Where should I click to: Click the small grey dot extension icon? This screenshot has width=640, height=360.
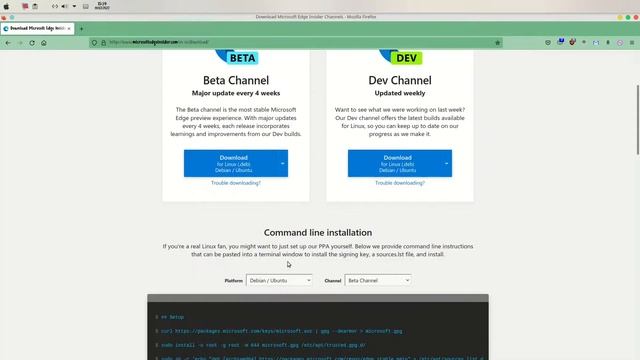tap(584, 42)
